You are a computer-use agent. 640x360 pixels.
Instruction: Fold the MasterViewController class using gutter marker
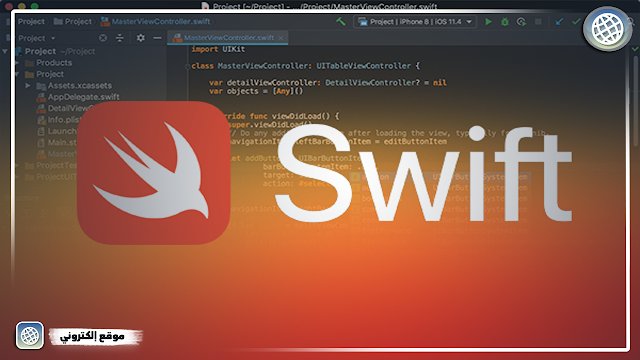tap(188, 66)
